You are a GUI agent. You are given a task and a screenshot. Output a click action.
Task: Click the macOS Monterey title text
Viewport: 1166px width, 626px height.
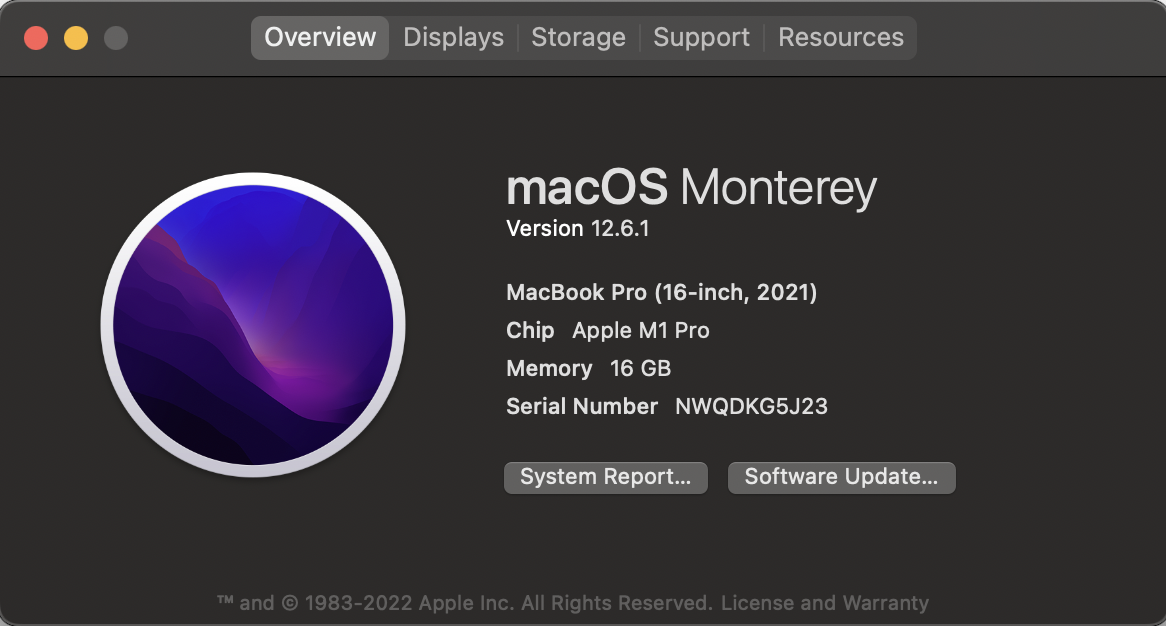pos(691,188)
